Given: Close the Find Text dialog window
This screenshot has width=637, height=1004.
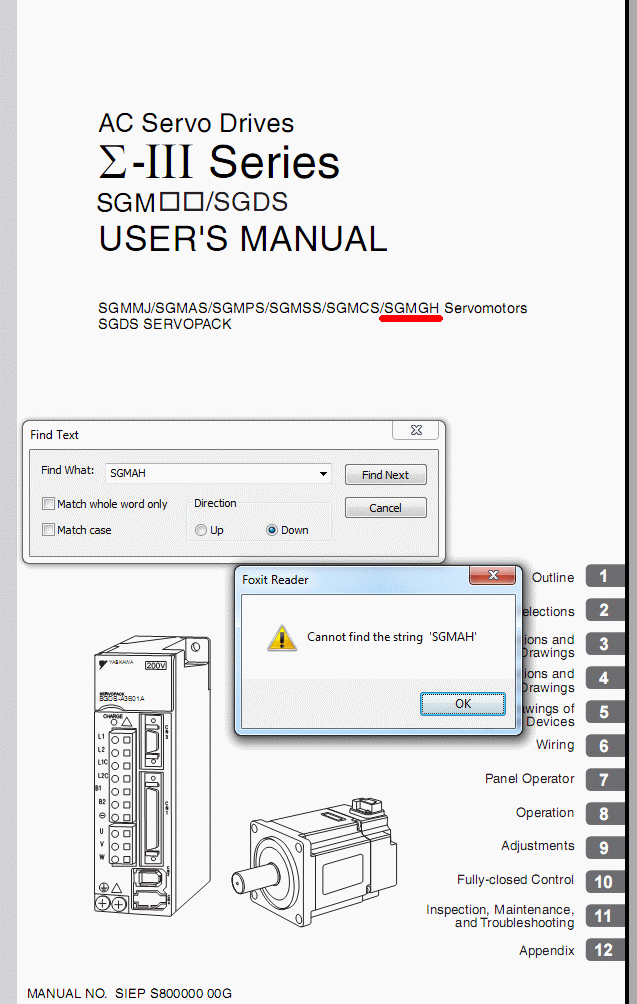Looking at the screenshot, I should [x=416, y=430].
